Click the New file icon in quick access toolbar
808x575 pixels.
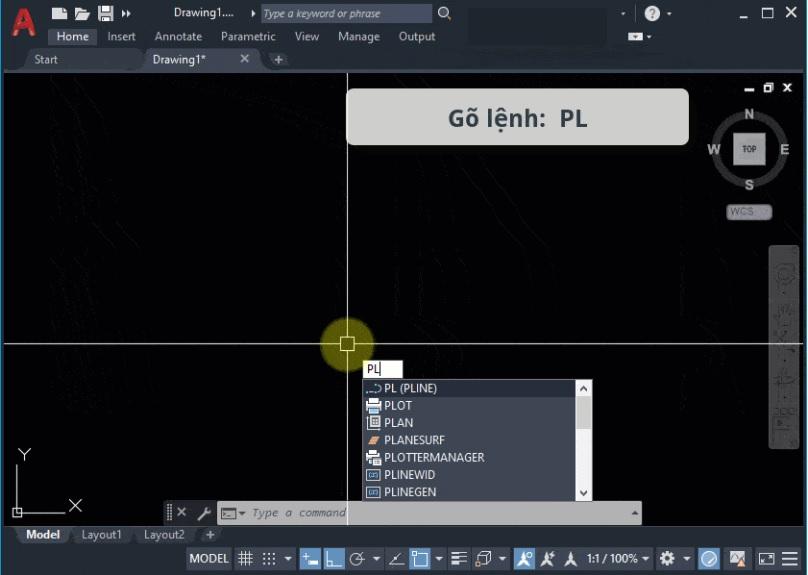(60, 14)
